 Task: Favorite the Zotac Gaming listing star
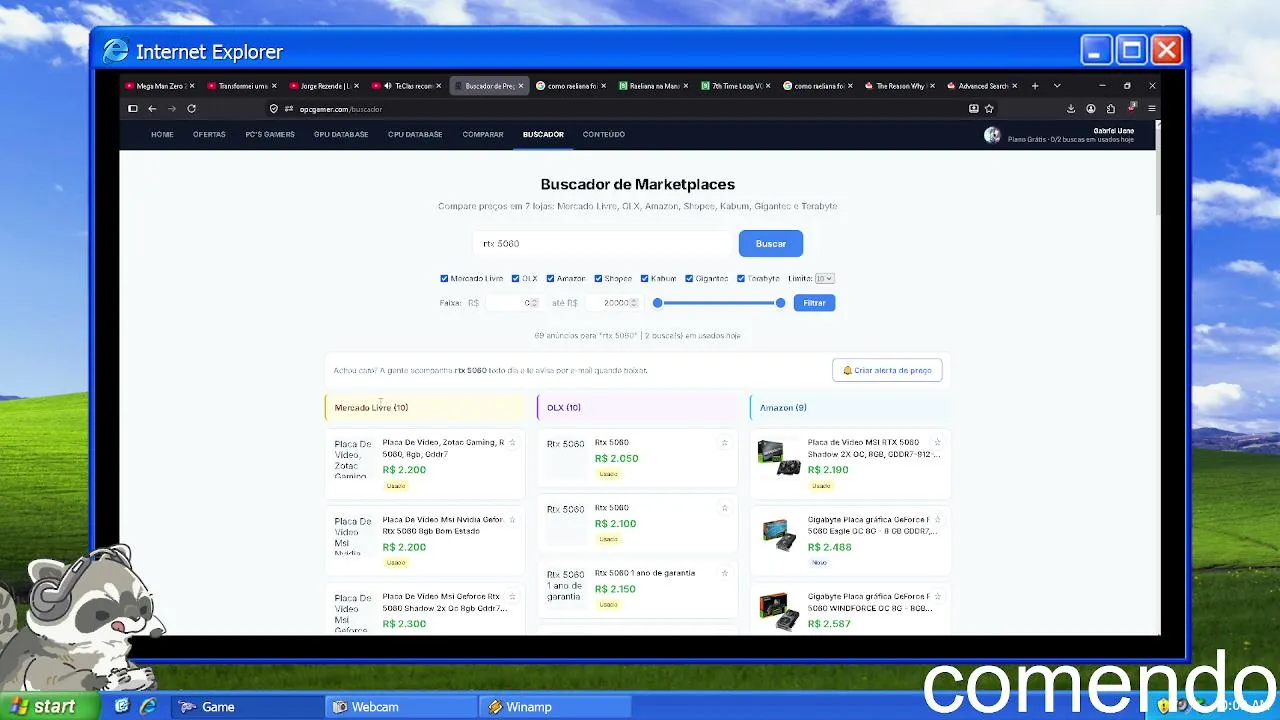[512, 442]
